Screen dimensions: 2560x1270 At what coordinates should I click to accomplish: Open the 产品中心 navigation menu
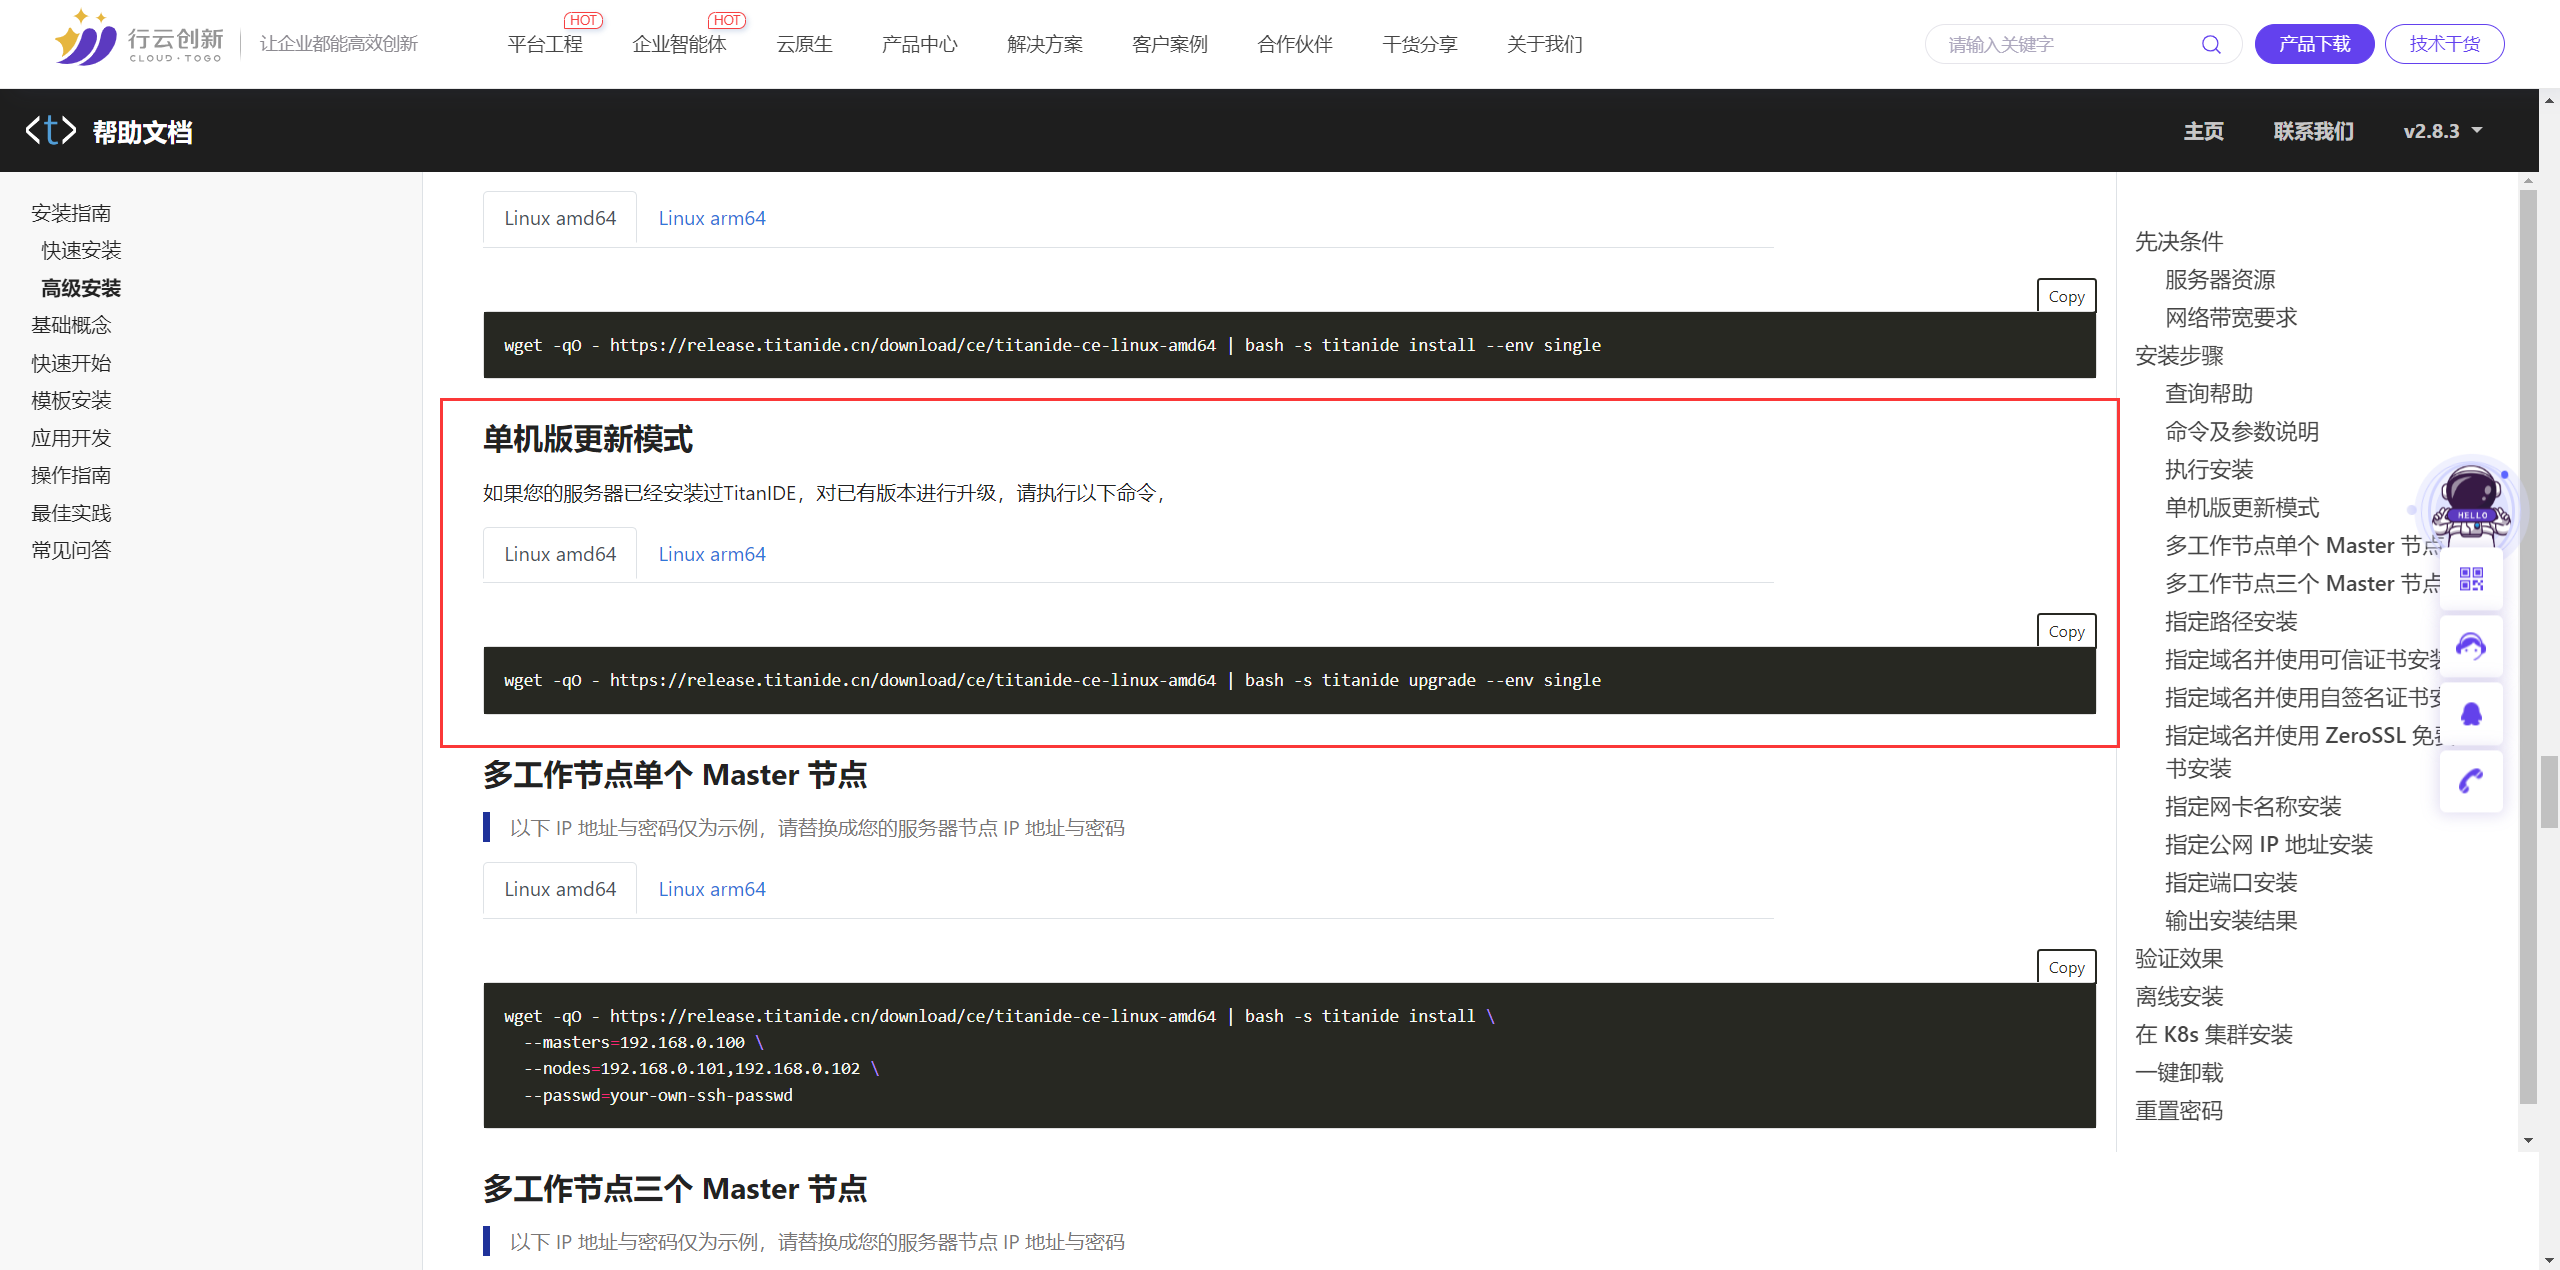tap(919, 45)
